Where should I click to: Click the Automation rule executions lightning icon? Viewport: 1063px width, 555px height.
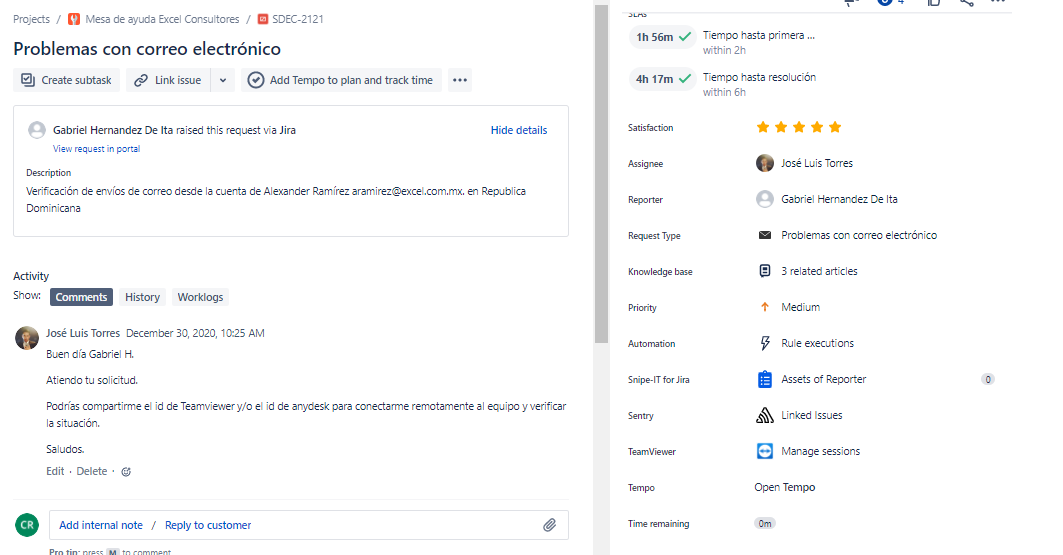pyautogui.click(x=765, y=344)
